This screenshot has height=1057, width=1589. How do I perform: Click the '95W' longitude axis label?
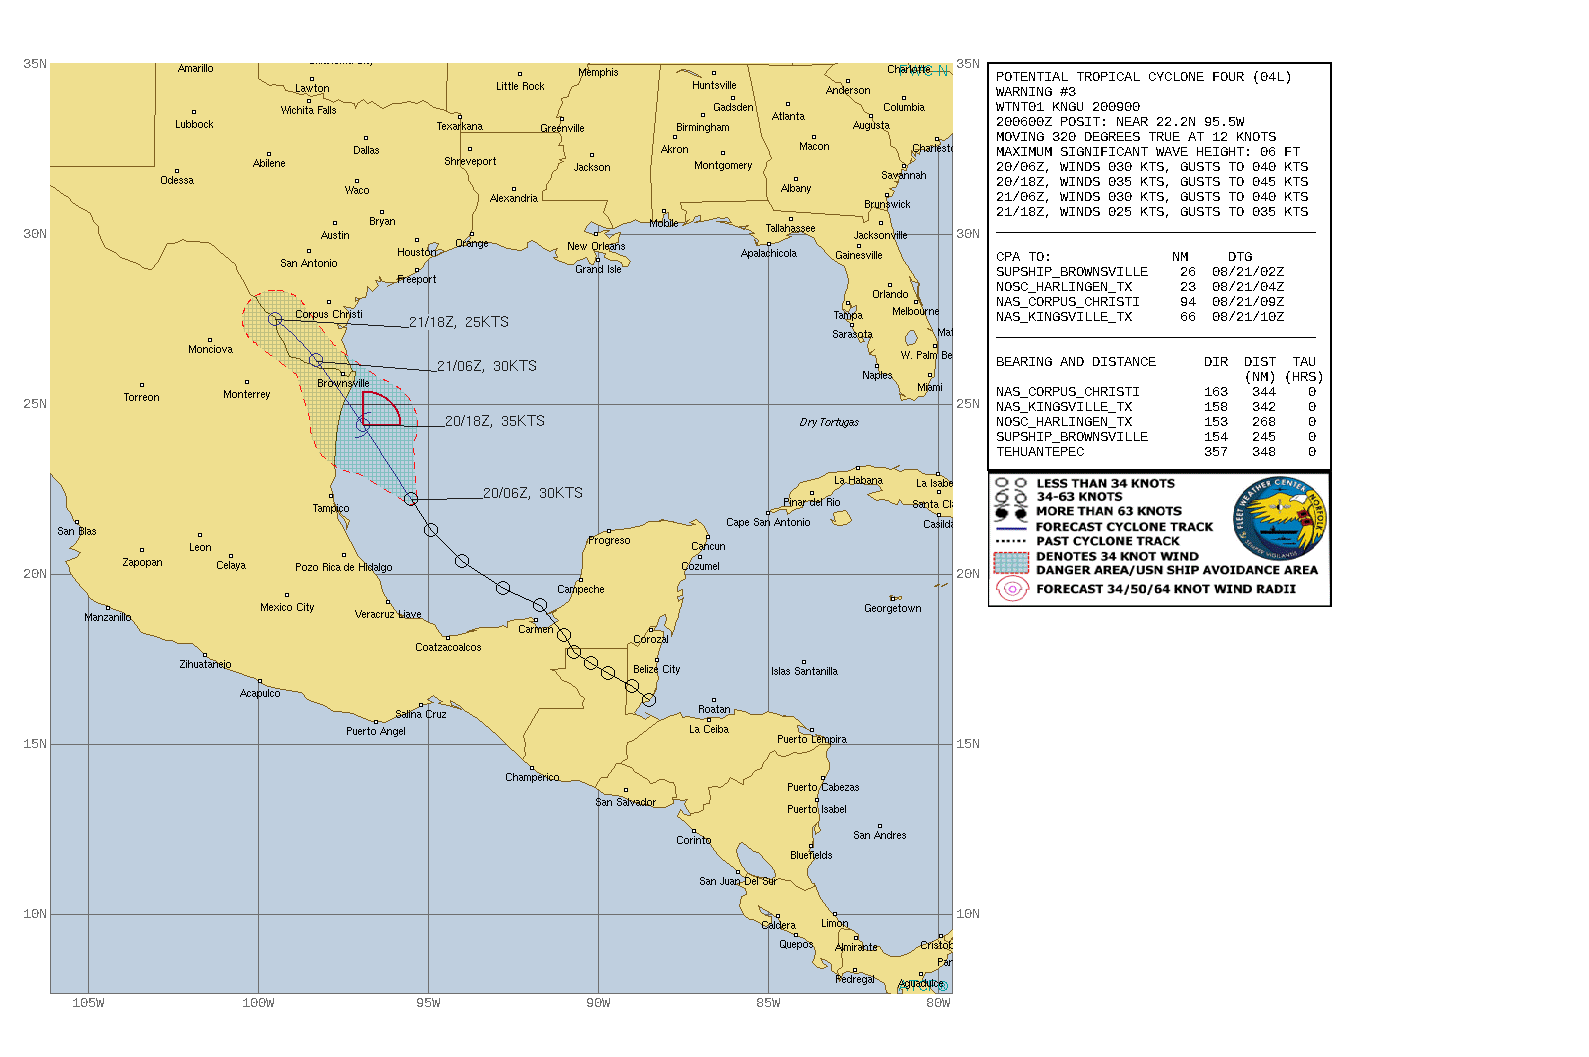[428, 1002]
